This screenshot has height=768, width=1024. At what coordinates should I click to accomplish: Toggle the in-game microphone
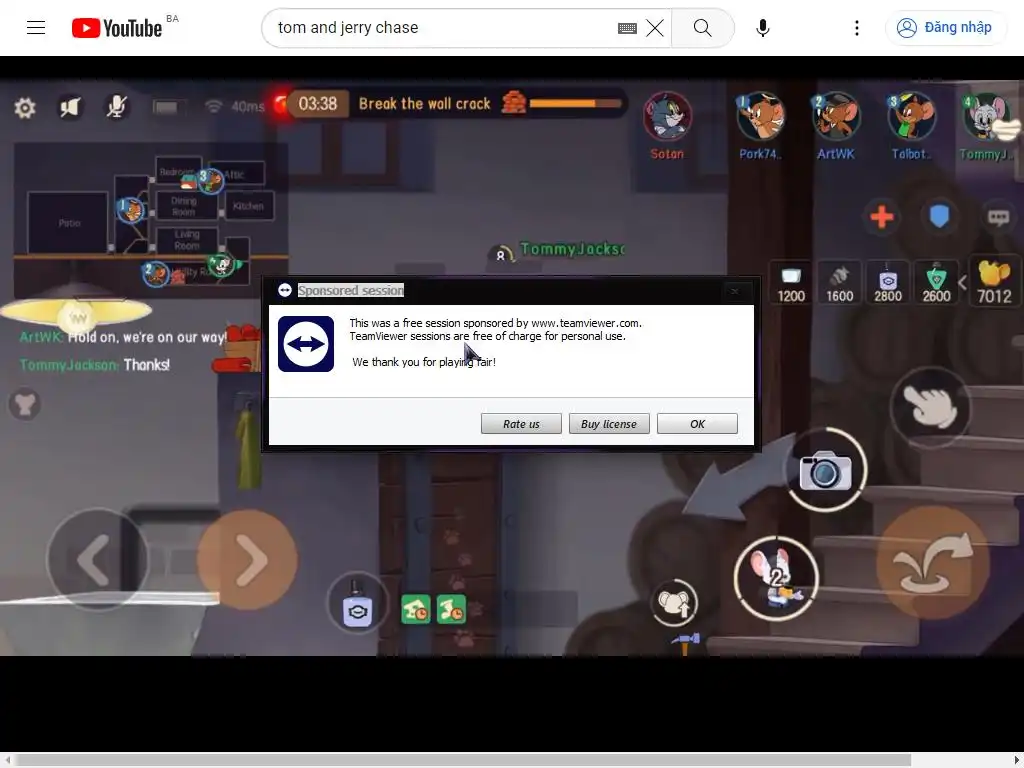pyautogui.click(x=116, y=106)
